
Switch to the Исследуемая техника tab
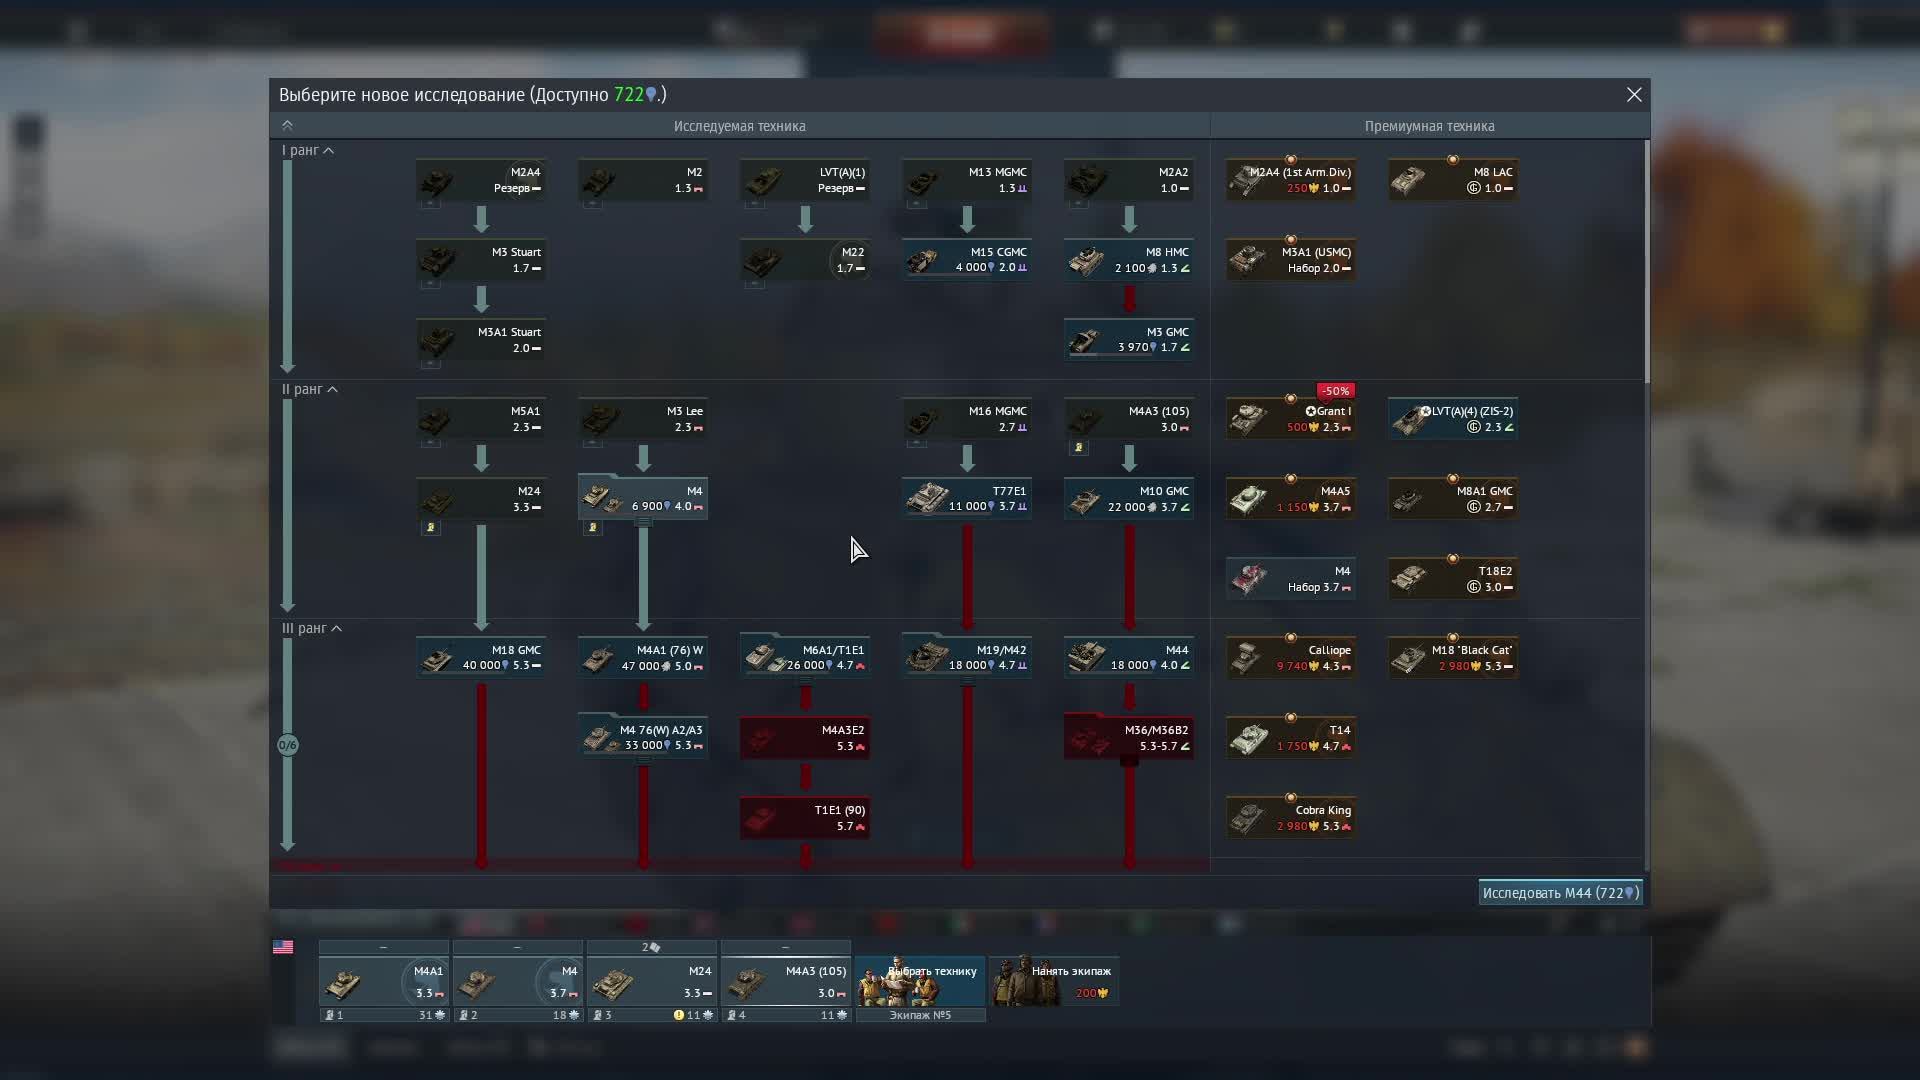pos(742,126)
